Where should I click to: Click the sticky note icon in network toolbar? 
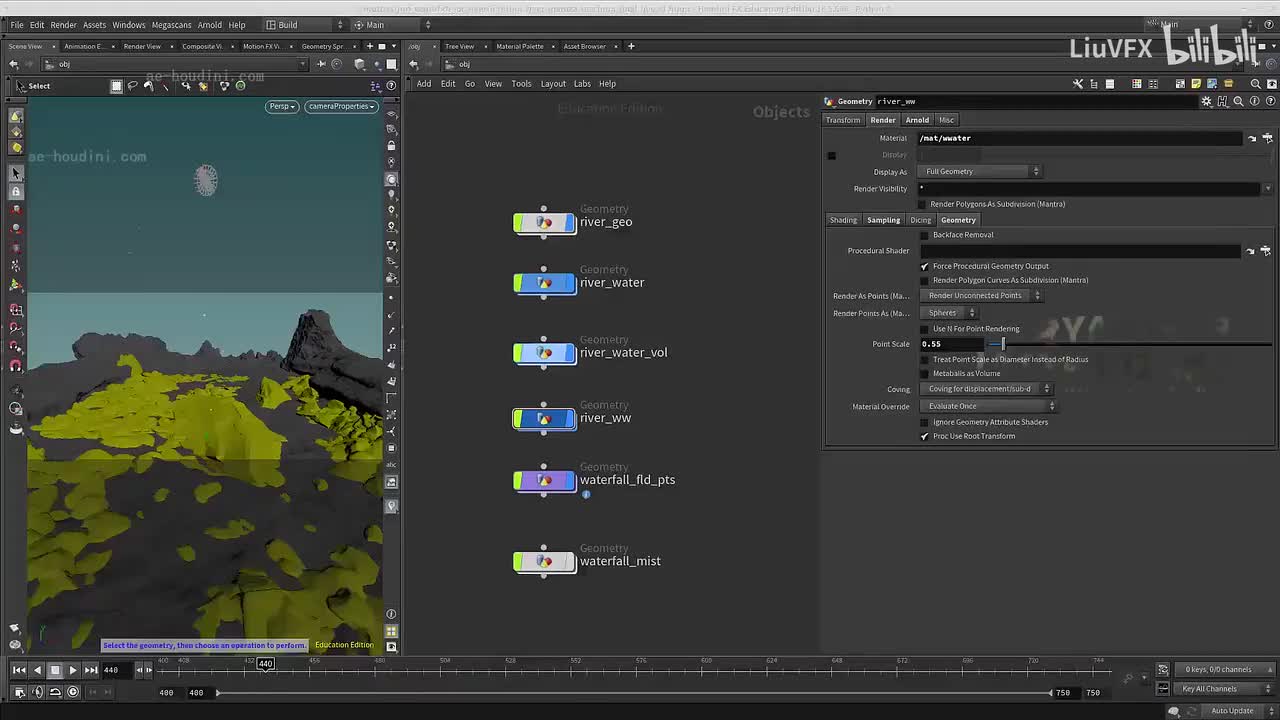1196,84
